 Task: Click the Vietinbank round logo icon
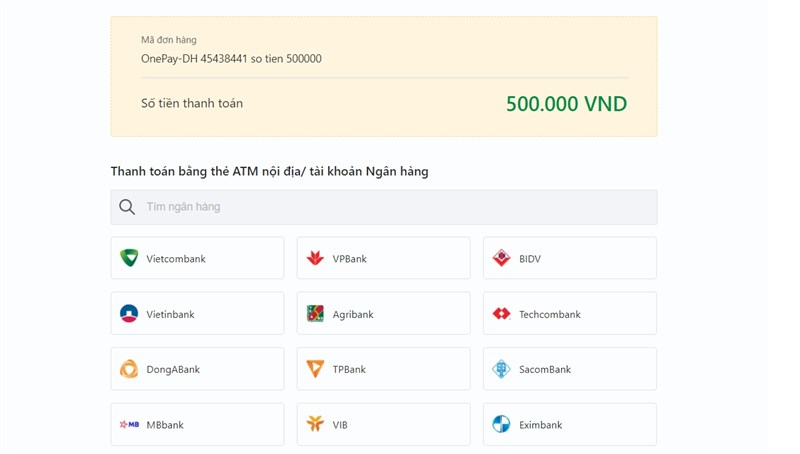click(x=129, y=314)
